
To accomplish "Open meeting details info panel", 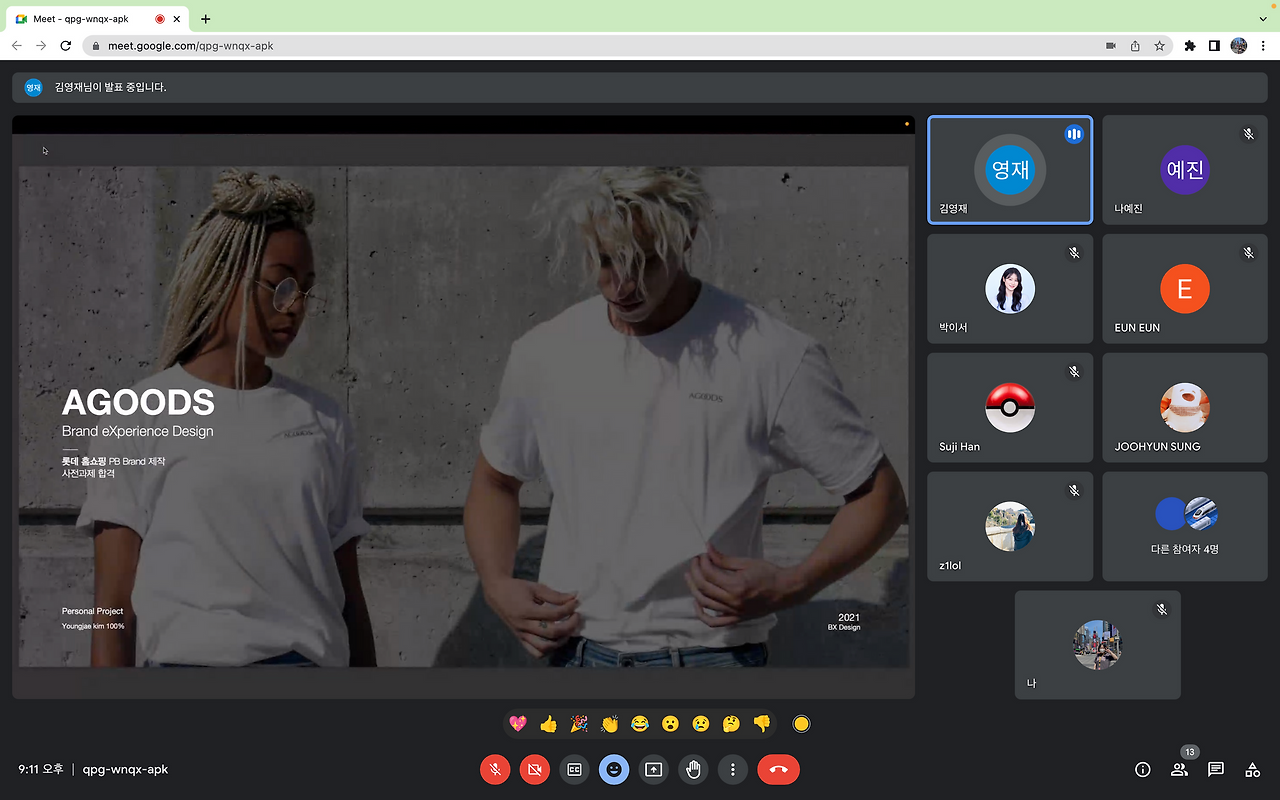I will [1143, 769].
